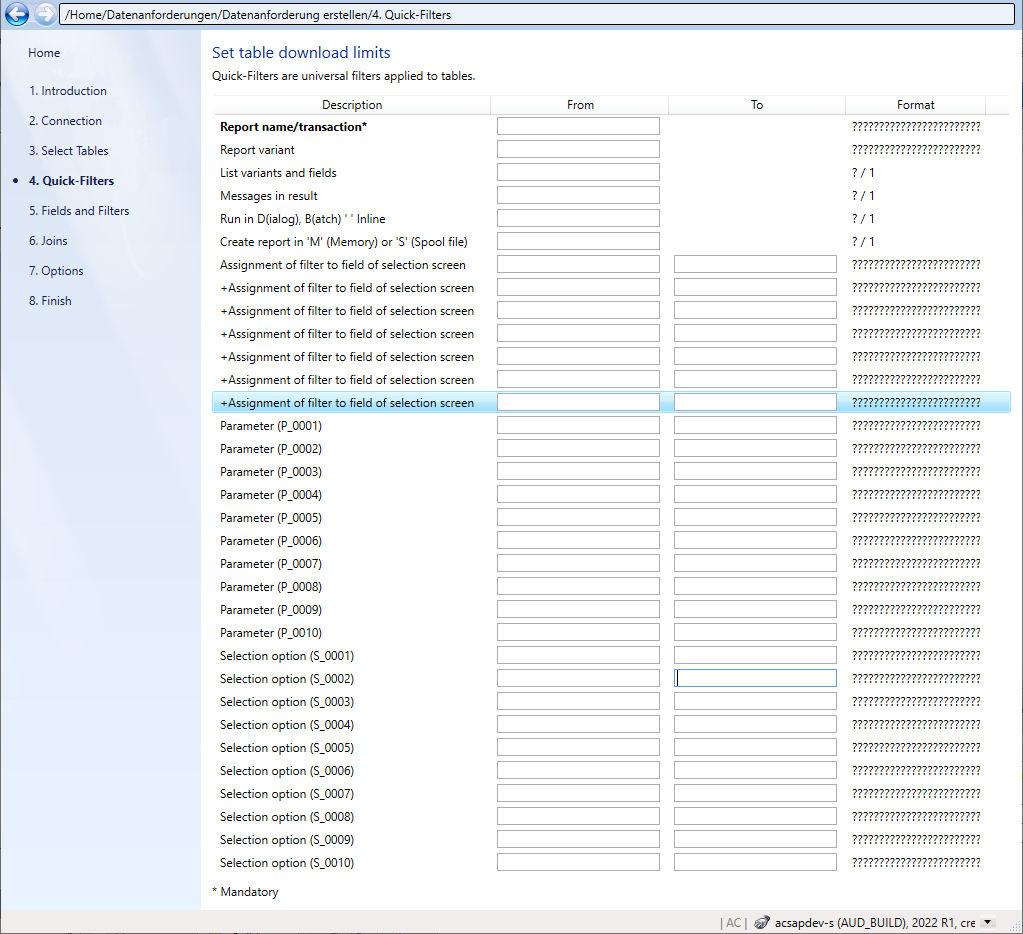Click acsapdev-s (AUD_BUILD) status bar text
Viewport: 1023px width, 934px height.
[x=874, y=923]
